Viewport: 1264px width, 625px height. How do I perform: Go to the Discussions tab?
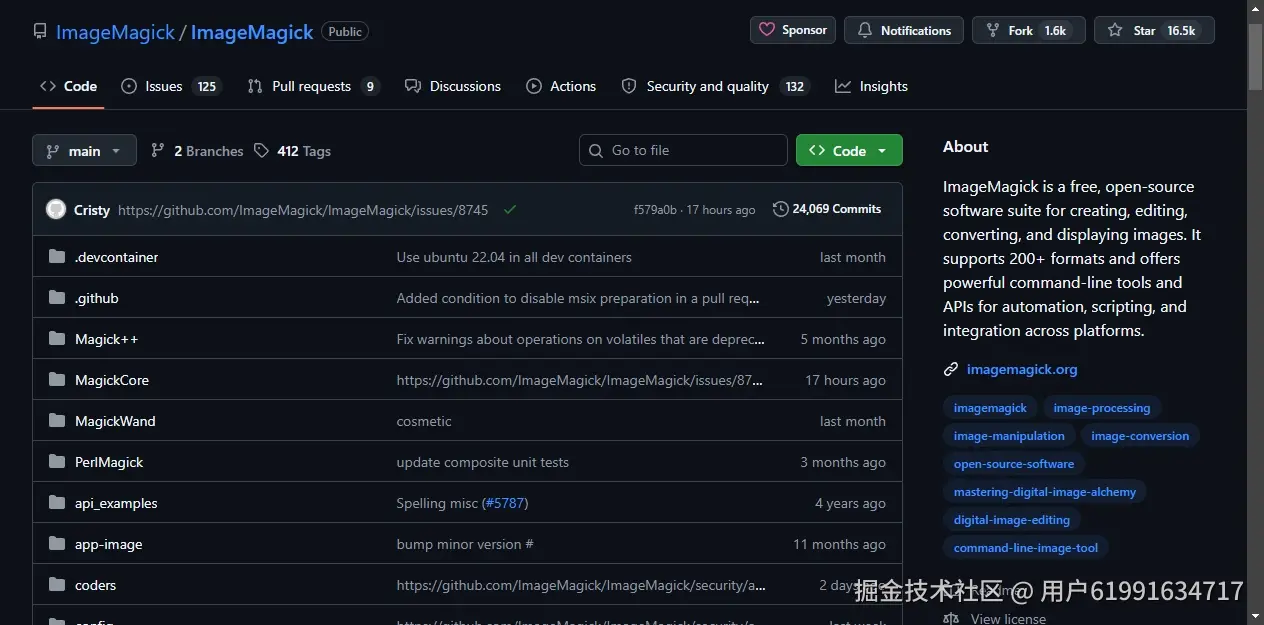tap(453, 86)
